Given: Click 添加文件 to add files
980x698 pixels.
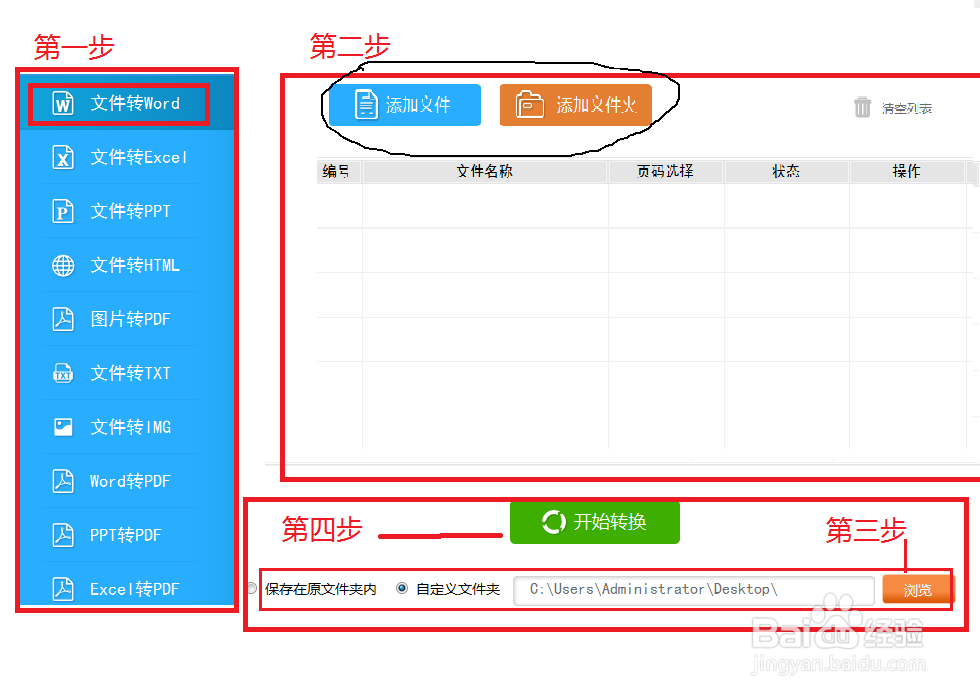Looking at the screenshot, I should [x=404, y=104].
